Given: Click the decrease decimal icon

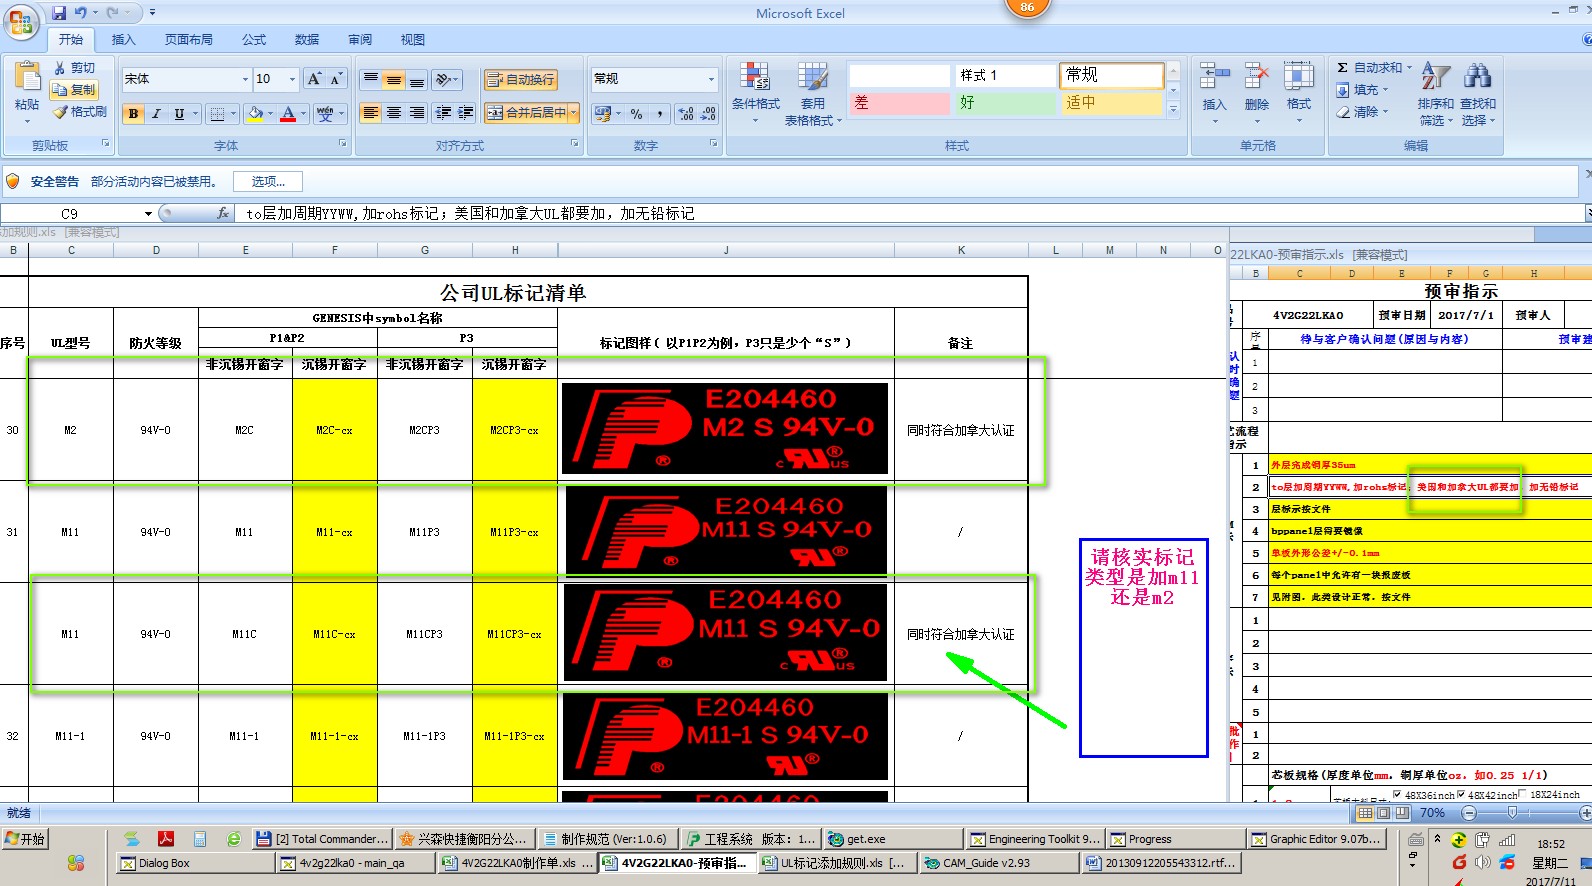Looking at the screenshot, I should tap(708, 114).
